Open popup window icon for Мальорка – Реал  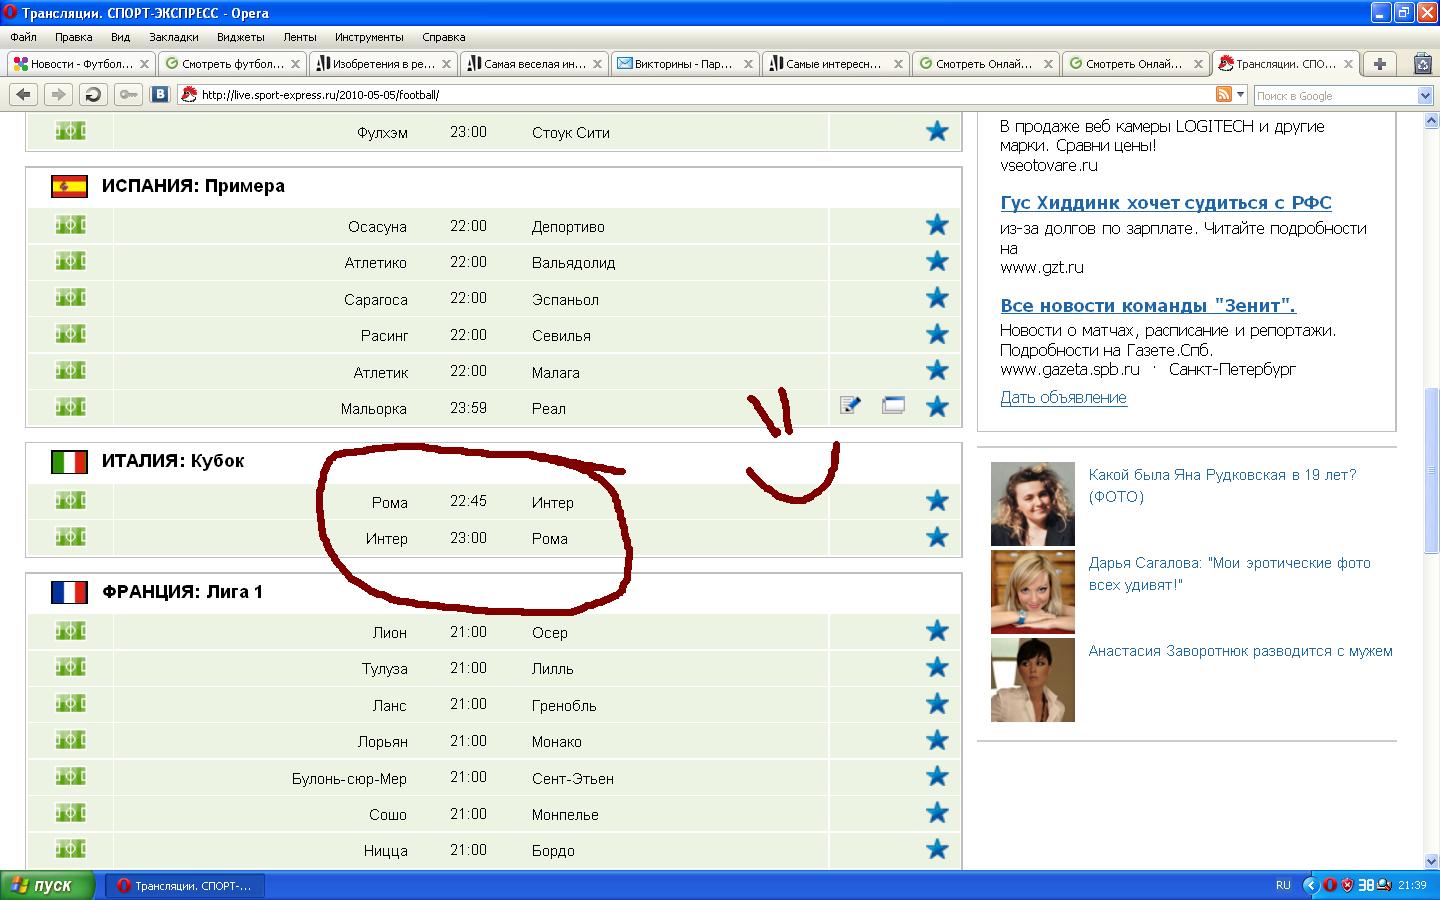893,405
